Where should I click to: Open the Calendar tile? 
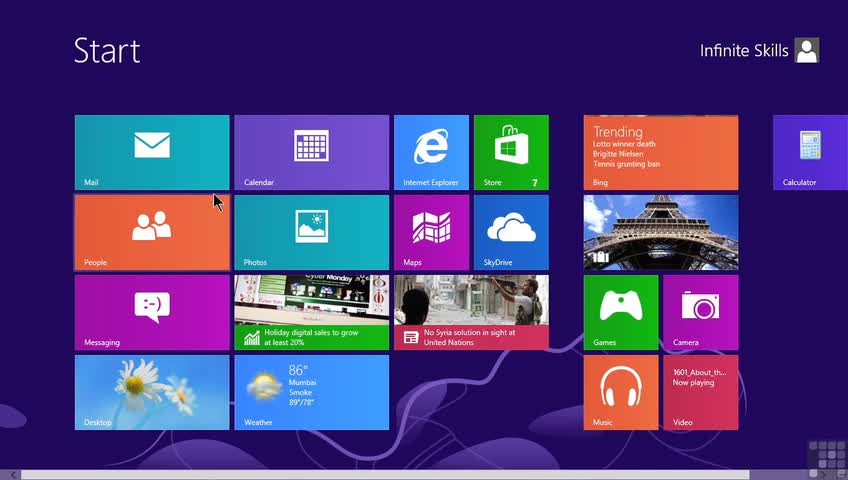[312, 152]
